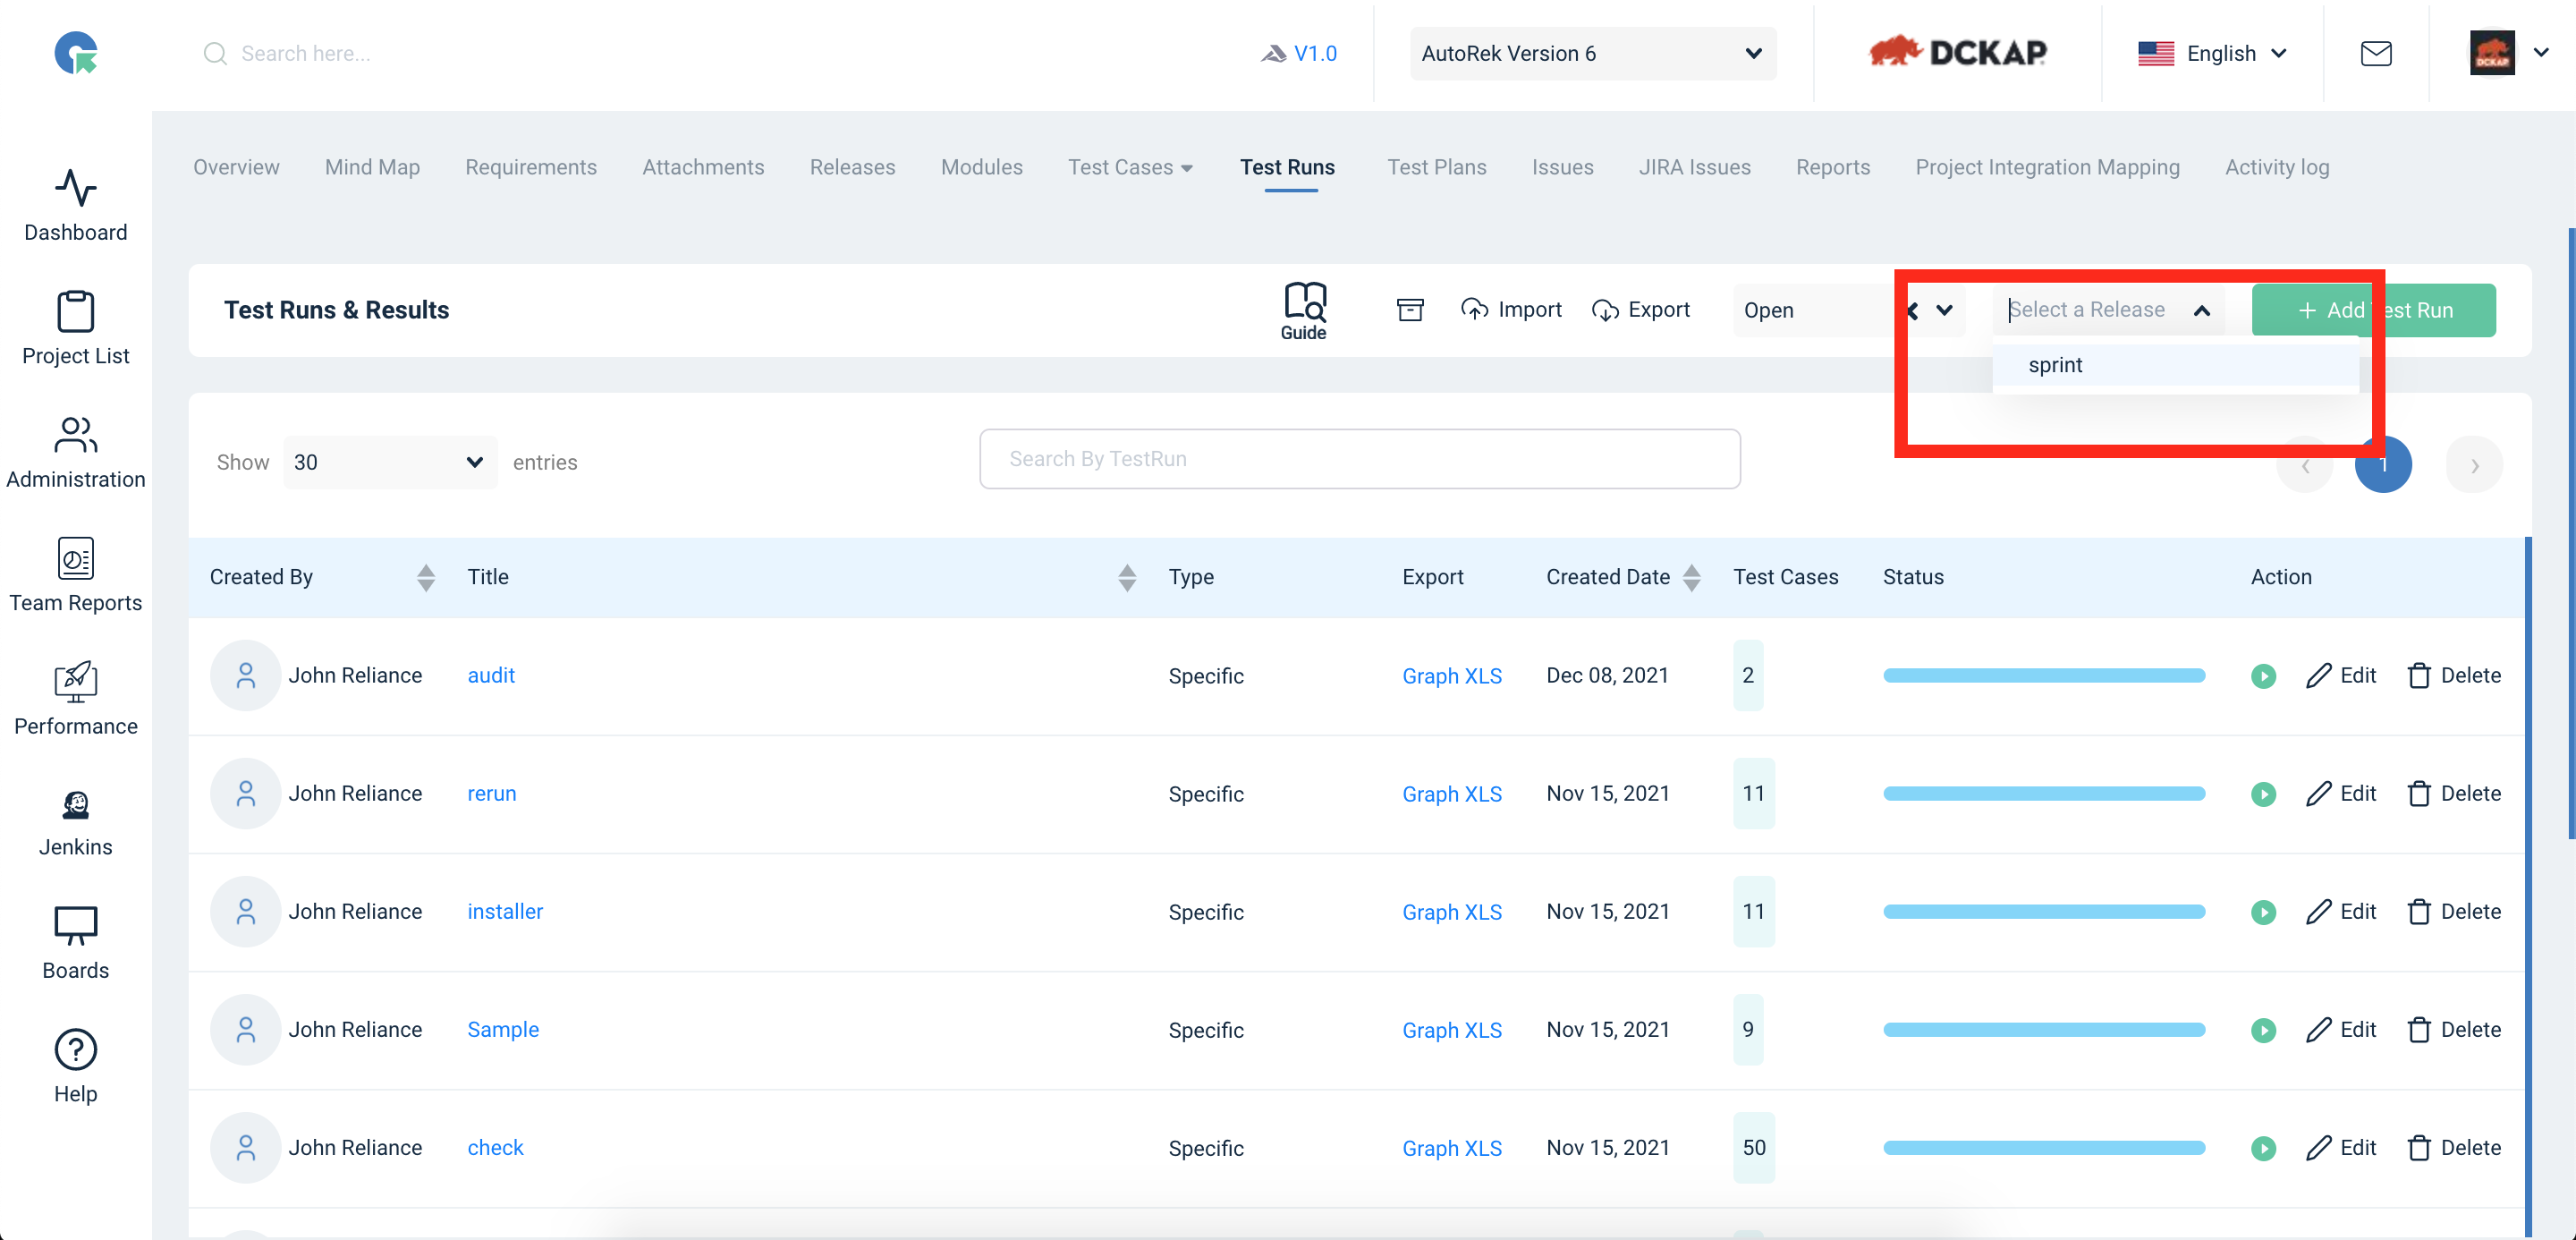Viewport: 2576px width, 1240px height.
Task: Open the check test run link
Action: (495, 1148)
